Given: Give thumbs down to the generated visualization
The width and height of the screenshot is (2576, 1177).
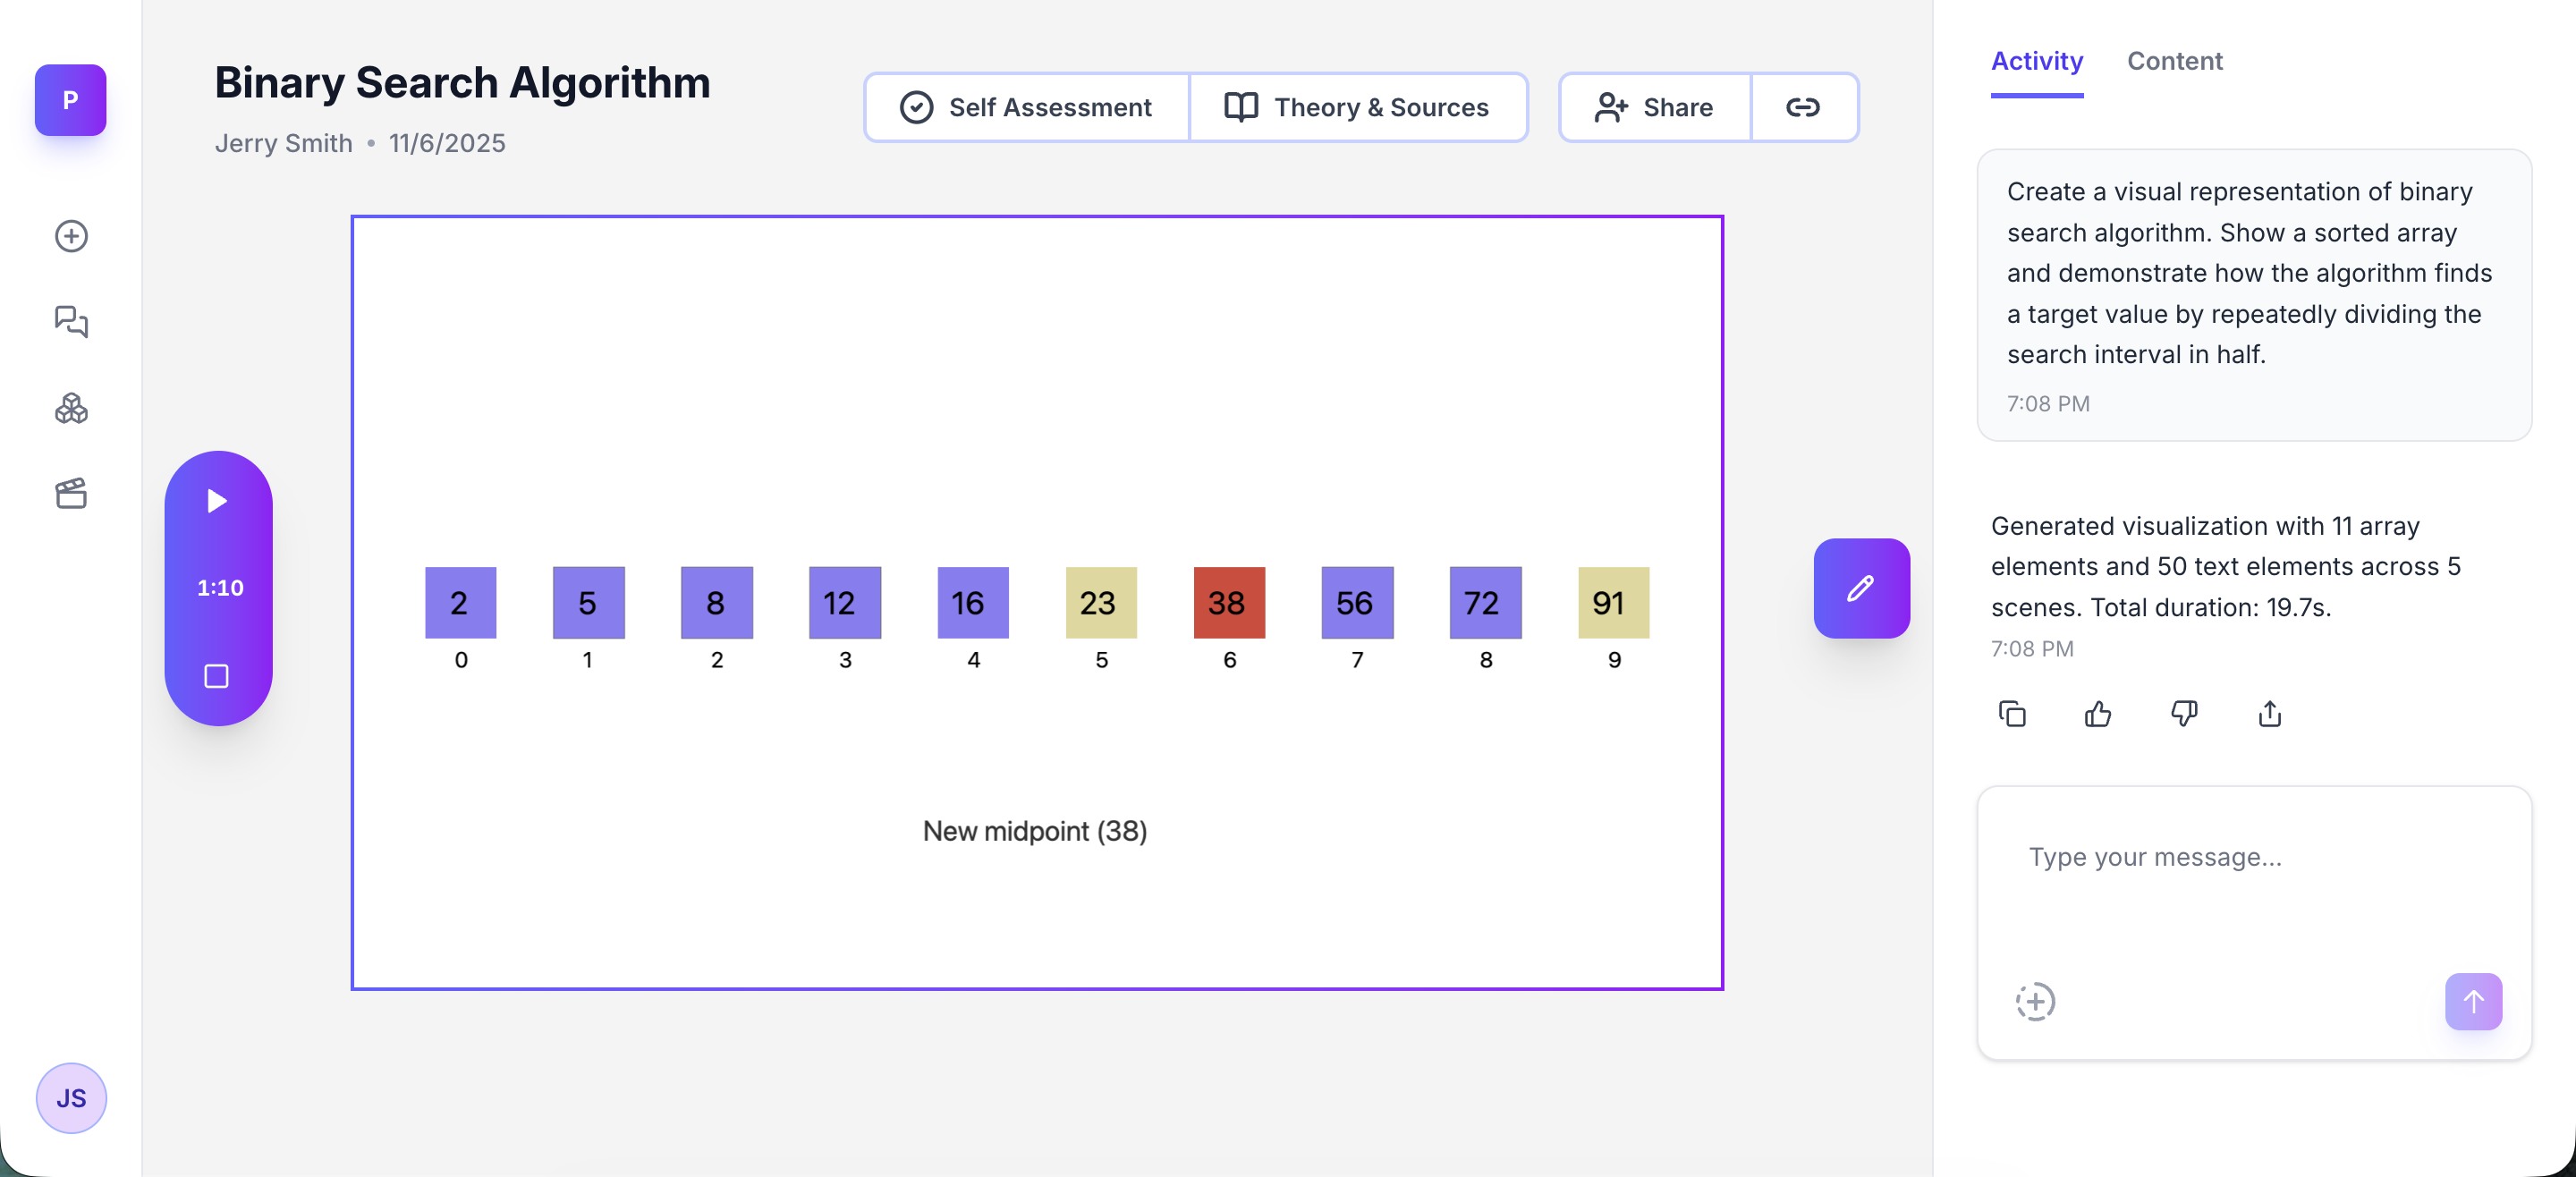Looking at the screenshot, I should click(2184, 713).
